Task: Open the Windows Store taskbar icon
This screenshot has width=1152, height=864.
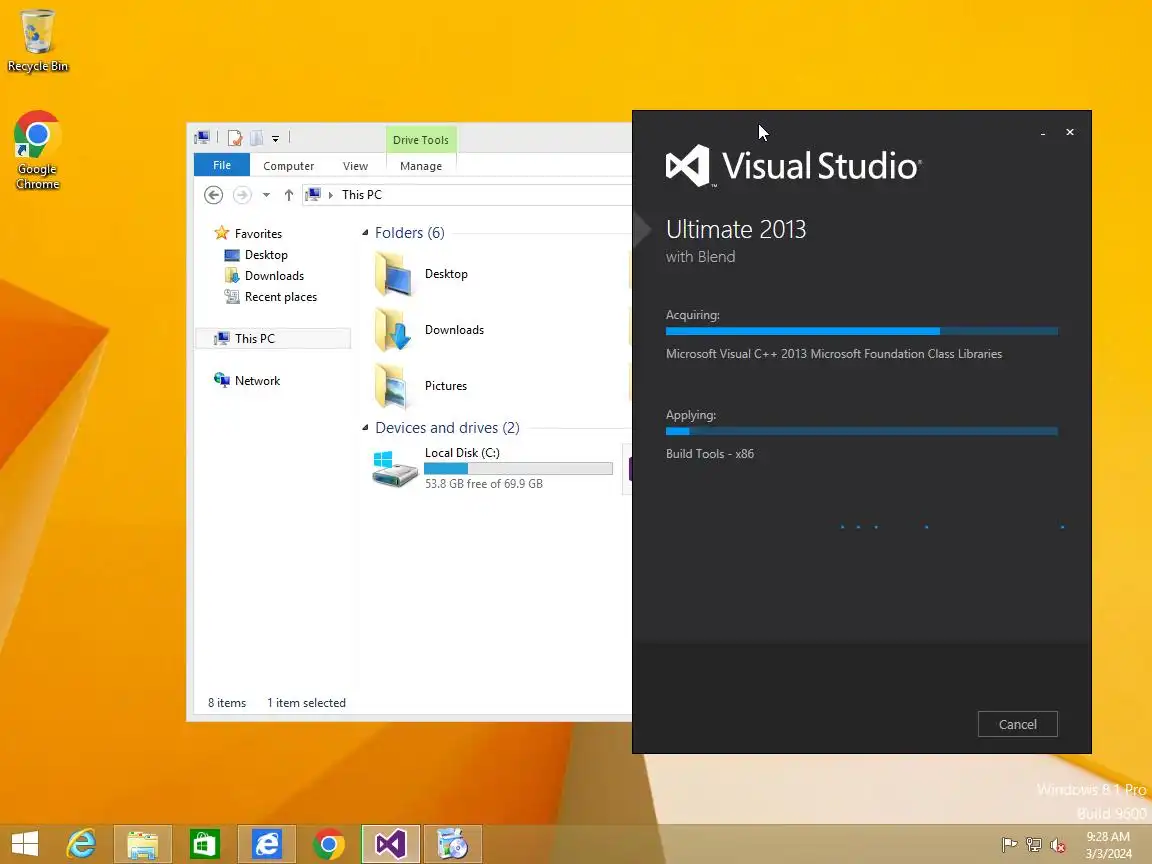Action: pos(204,844)
